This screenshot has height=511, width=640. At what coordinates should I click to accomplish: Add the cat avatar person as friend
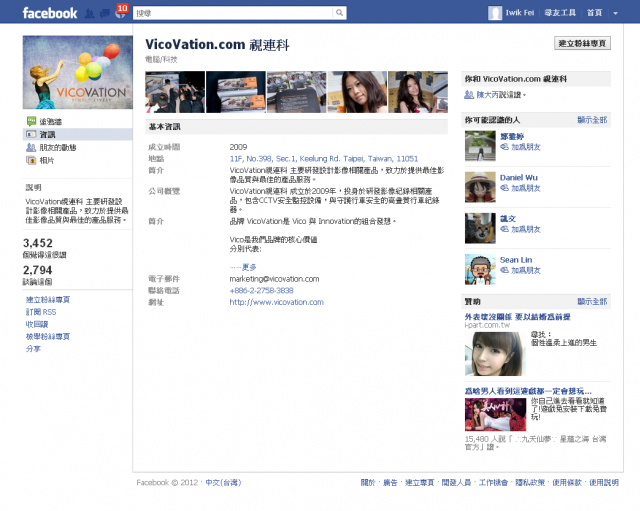pyautogui.click(x=526, y=229)
